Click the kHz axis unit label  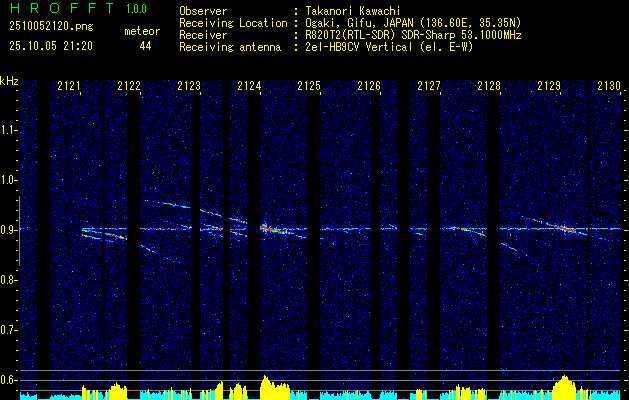9,81
